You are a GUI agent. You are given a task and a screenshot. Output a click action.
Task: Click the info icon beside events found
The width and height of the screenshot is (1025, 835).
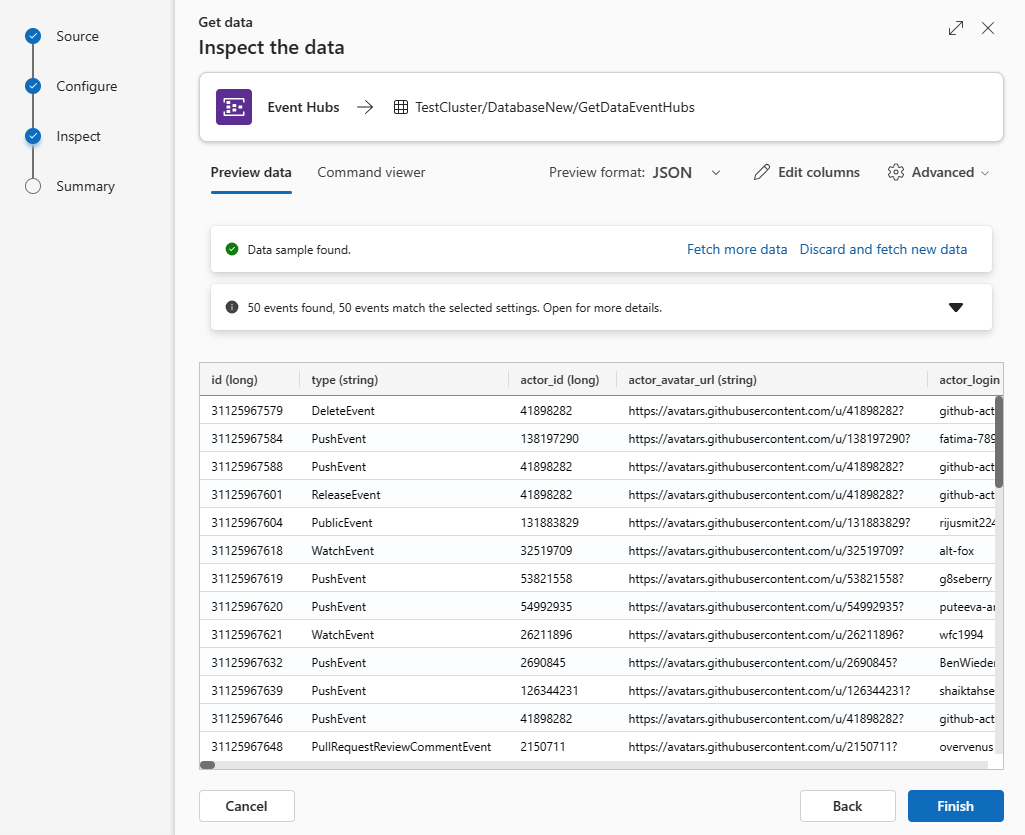tap(232, 307)
